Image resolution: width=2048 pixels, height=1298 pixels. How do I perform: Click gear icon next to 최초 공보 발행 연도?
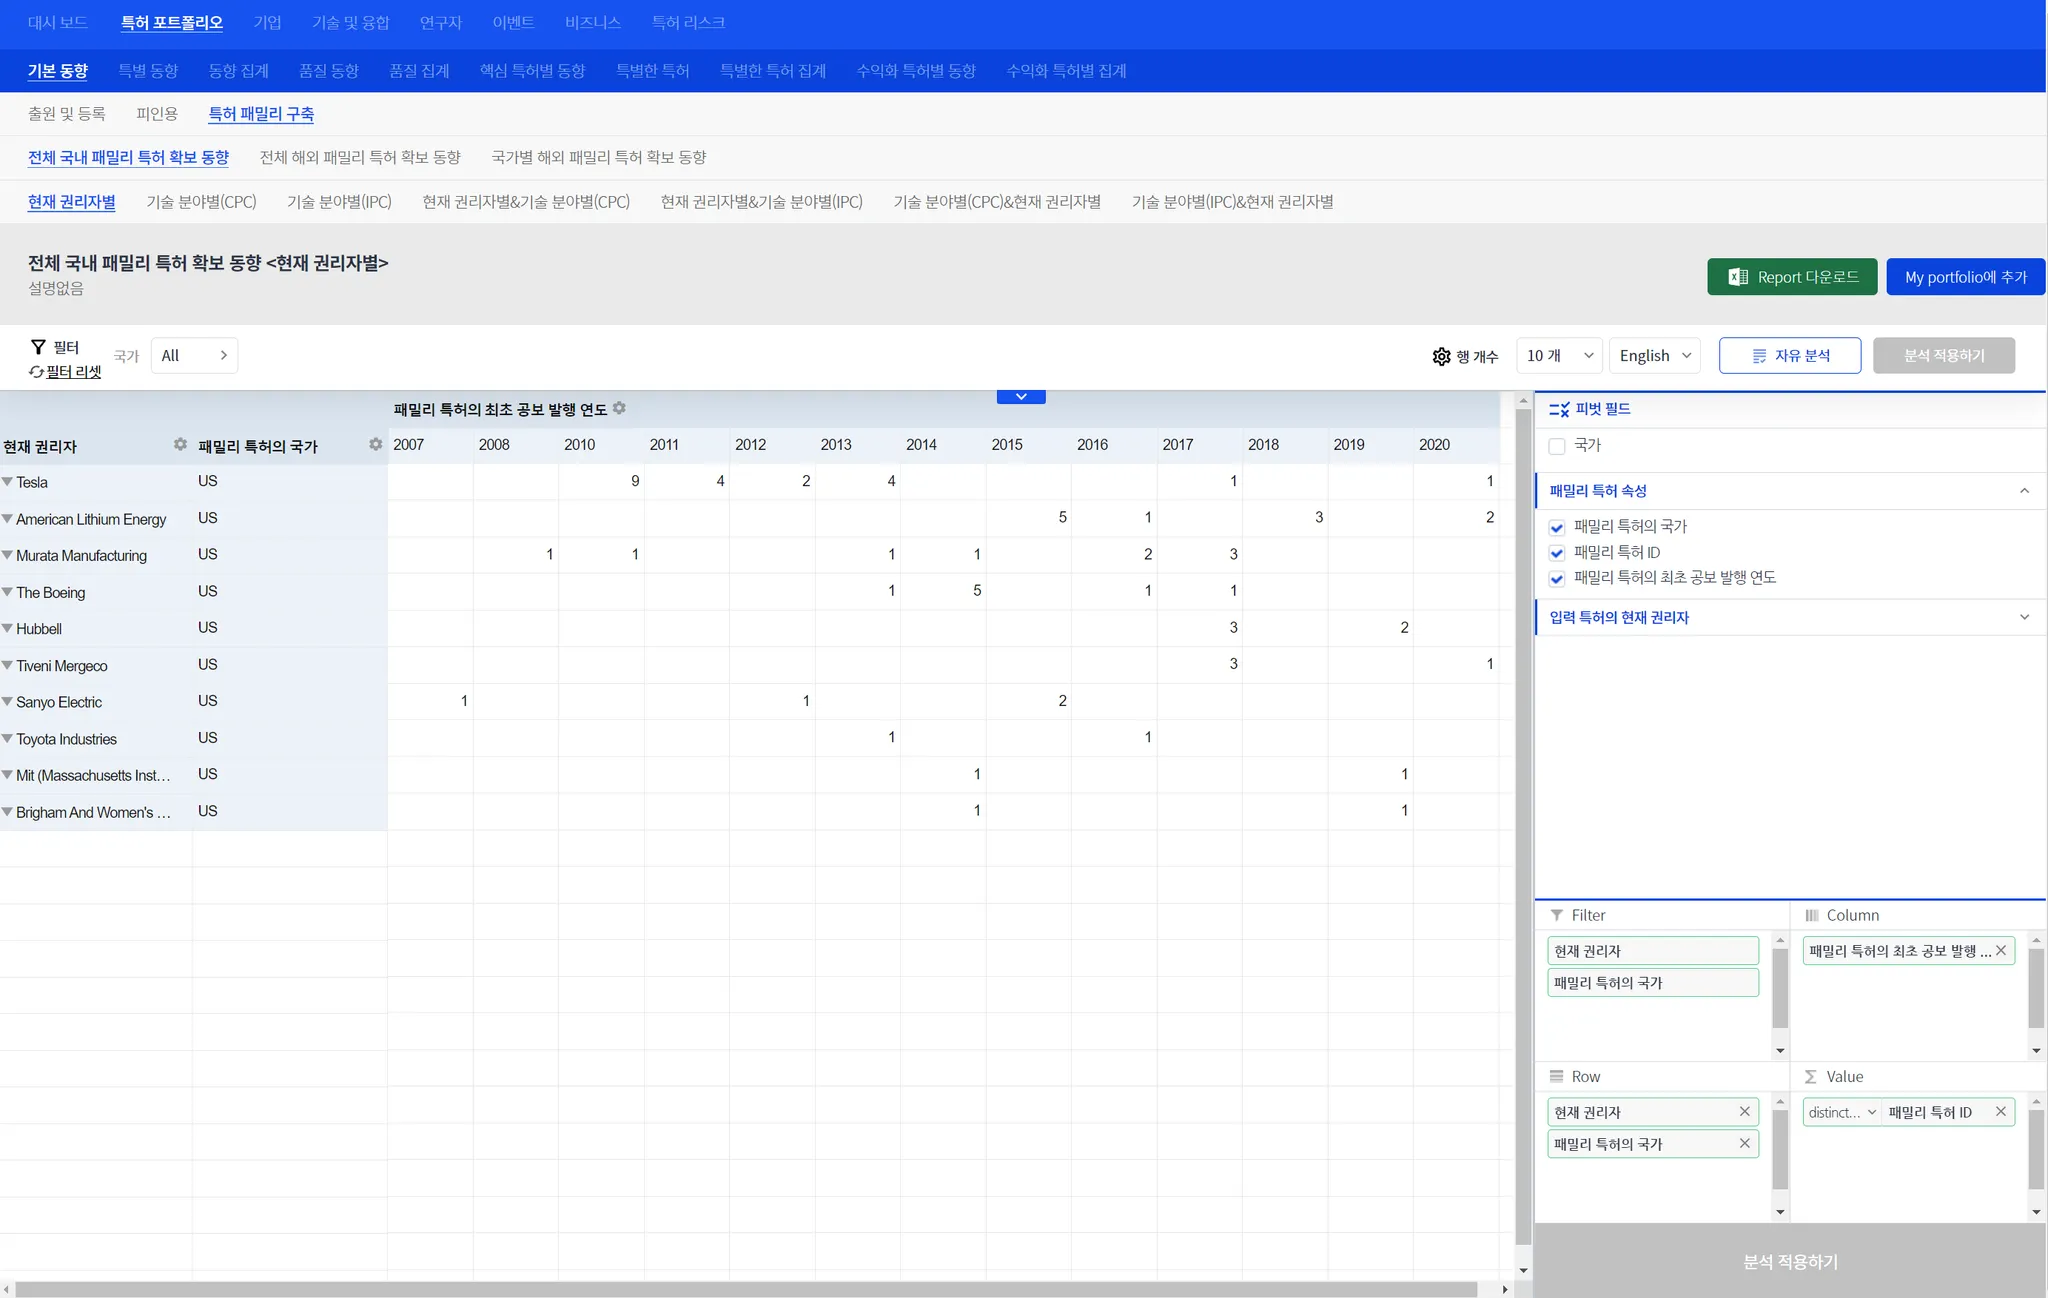[x=619, y=408]
